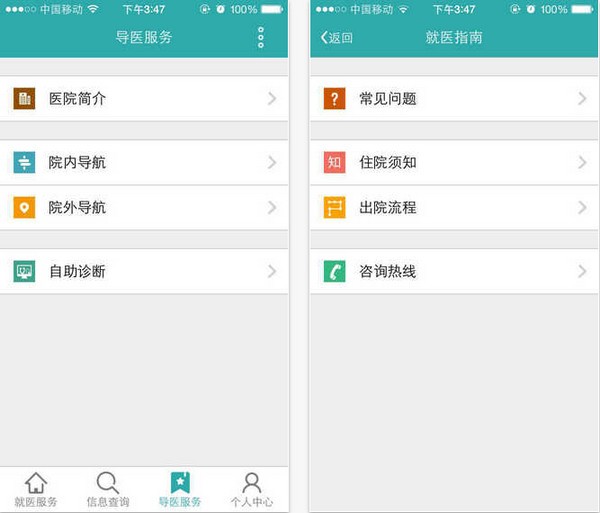
Task: Select the 就医服务 home tab
Action: [36, 490]
